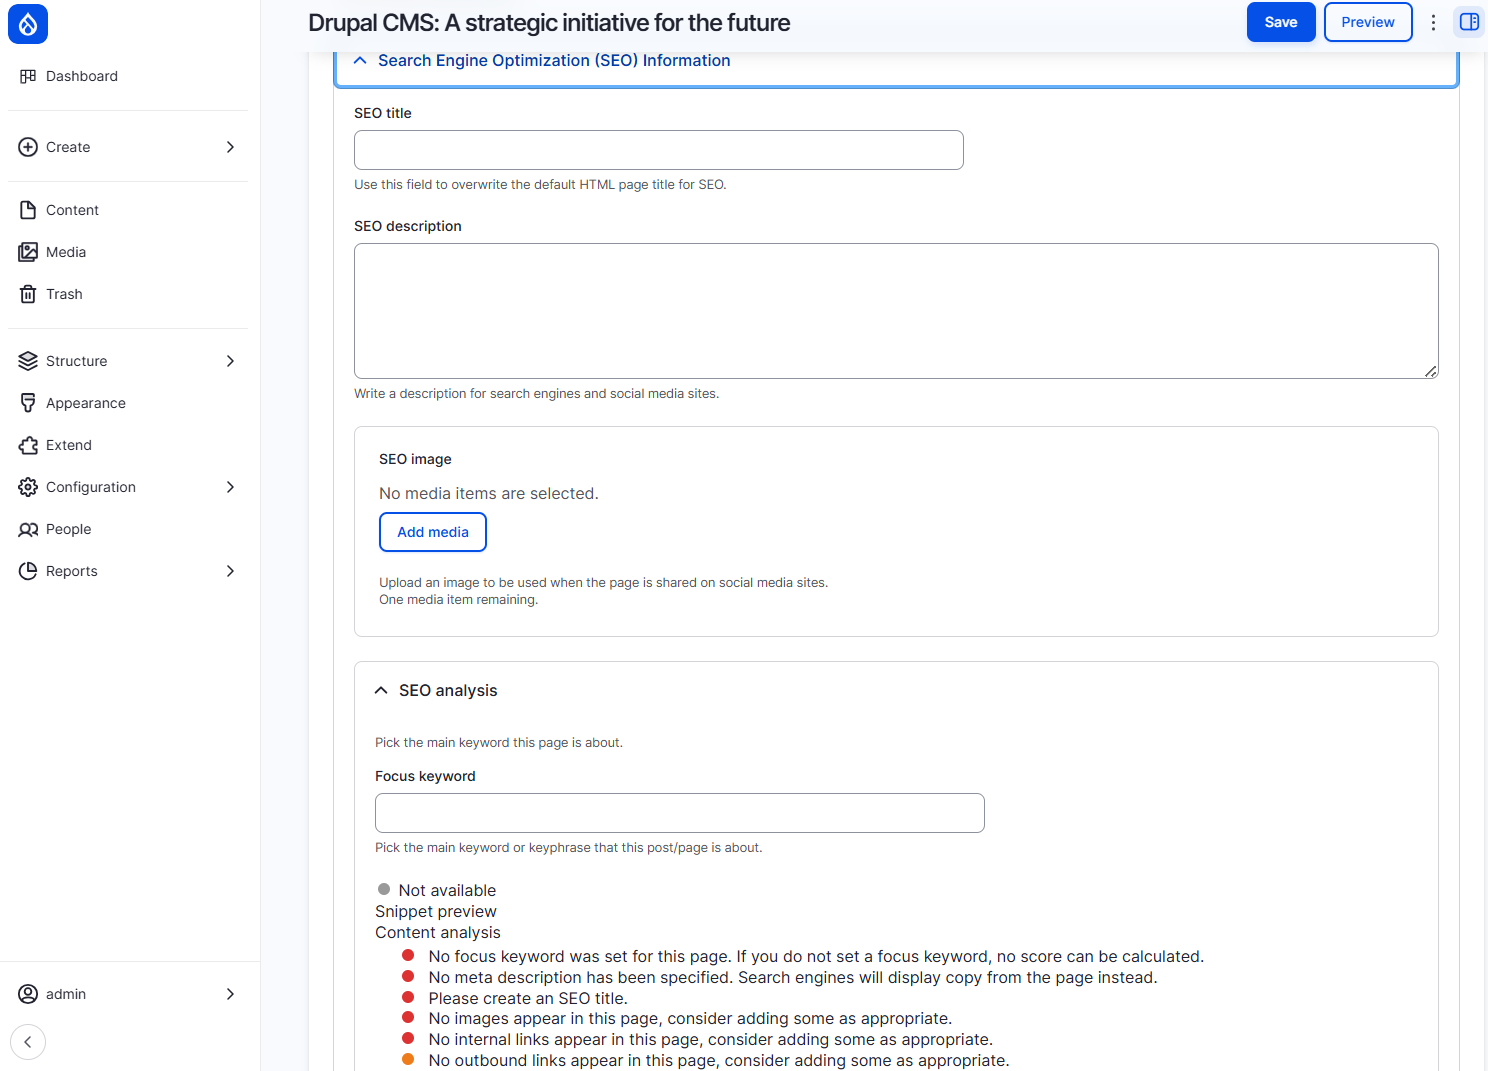Click the 'Content analysis' heading text
Viewport: 1488px width, 1071px height.
pos(438,932)
